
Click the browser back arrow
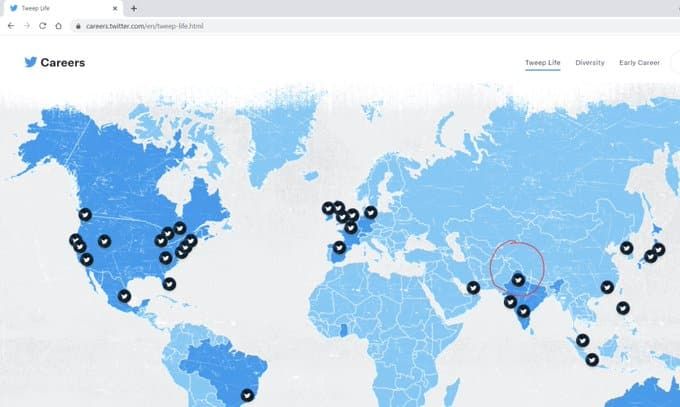11,24
